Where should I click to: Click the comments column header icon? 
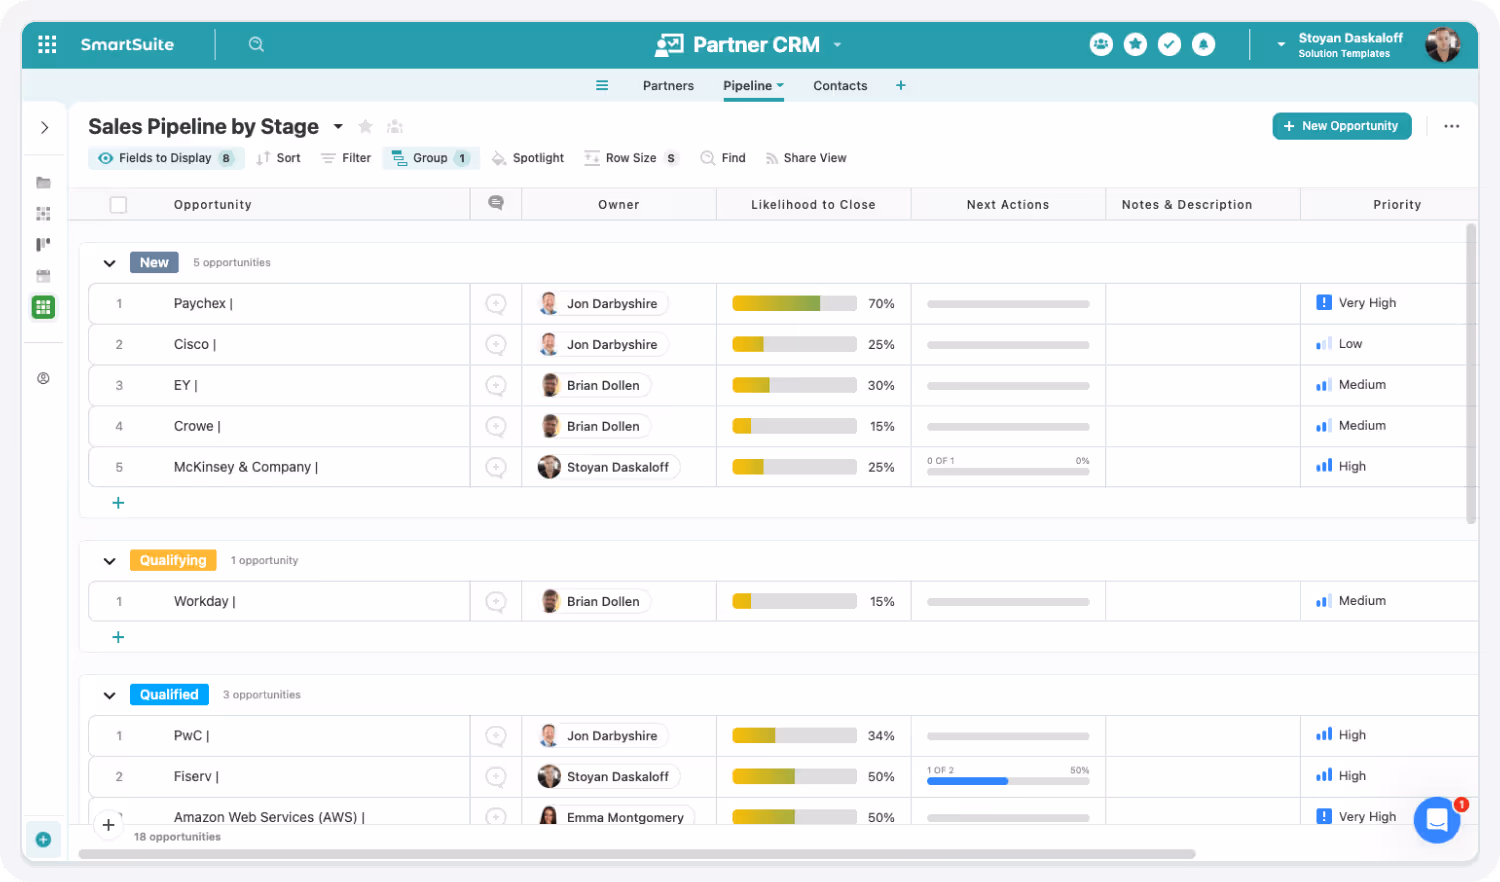496,203
